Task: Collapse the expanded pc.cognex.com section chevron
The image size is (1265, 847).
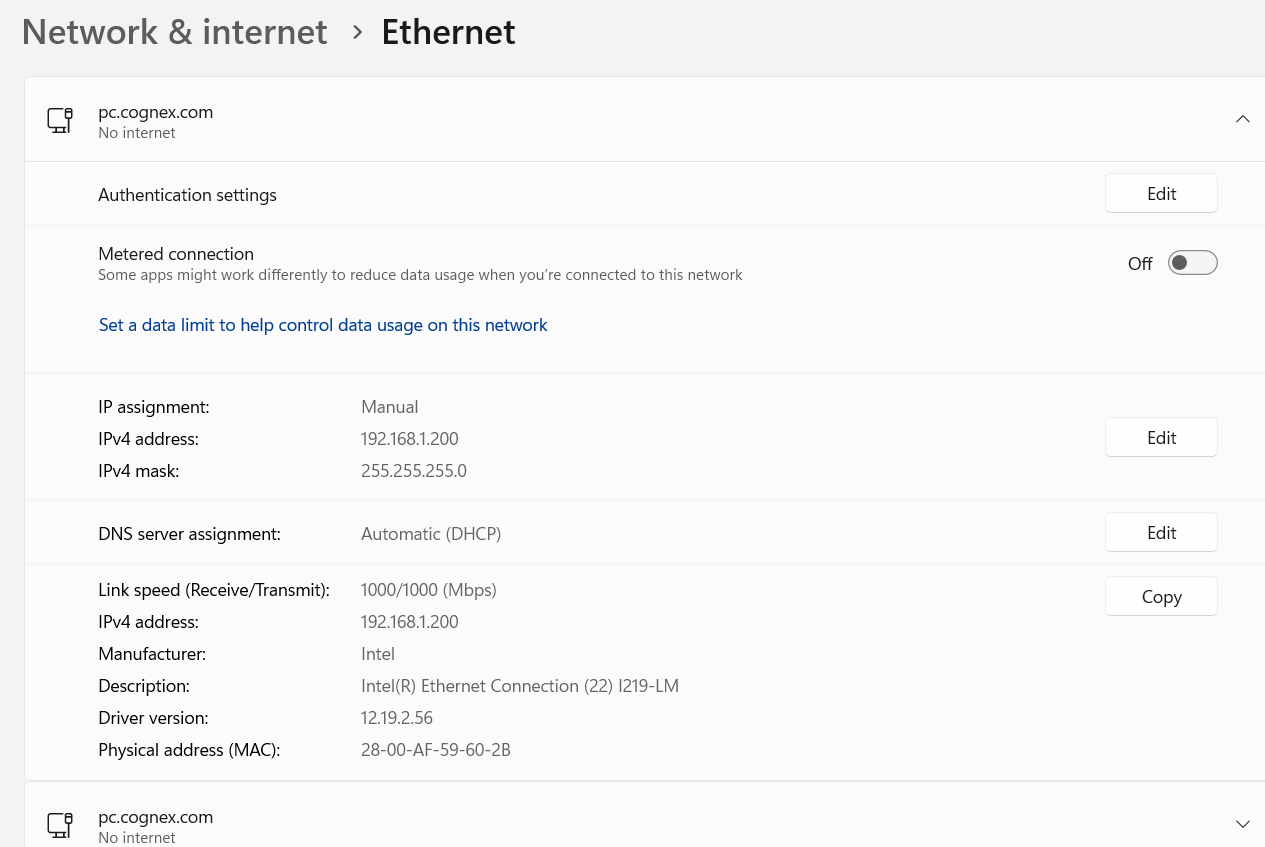Action: coord(1243,119)
